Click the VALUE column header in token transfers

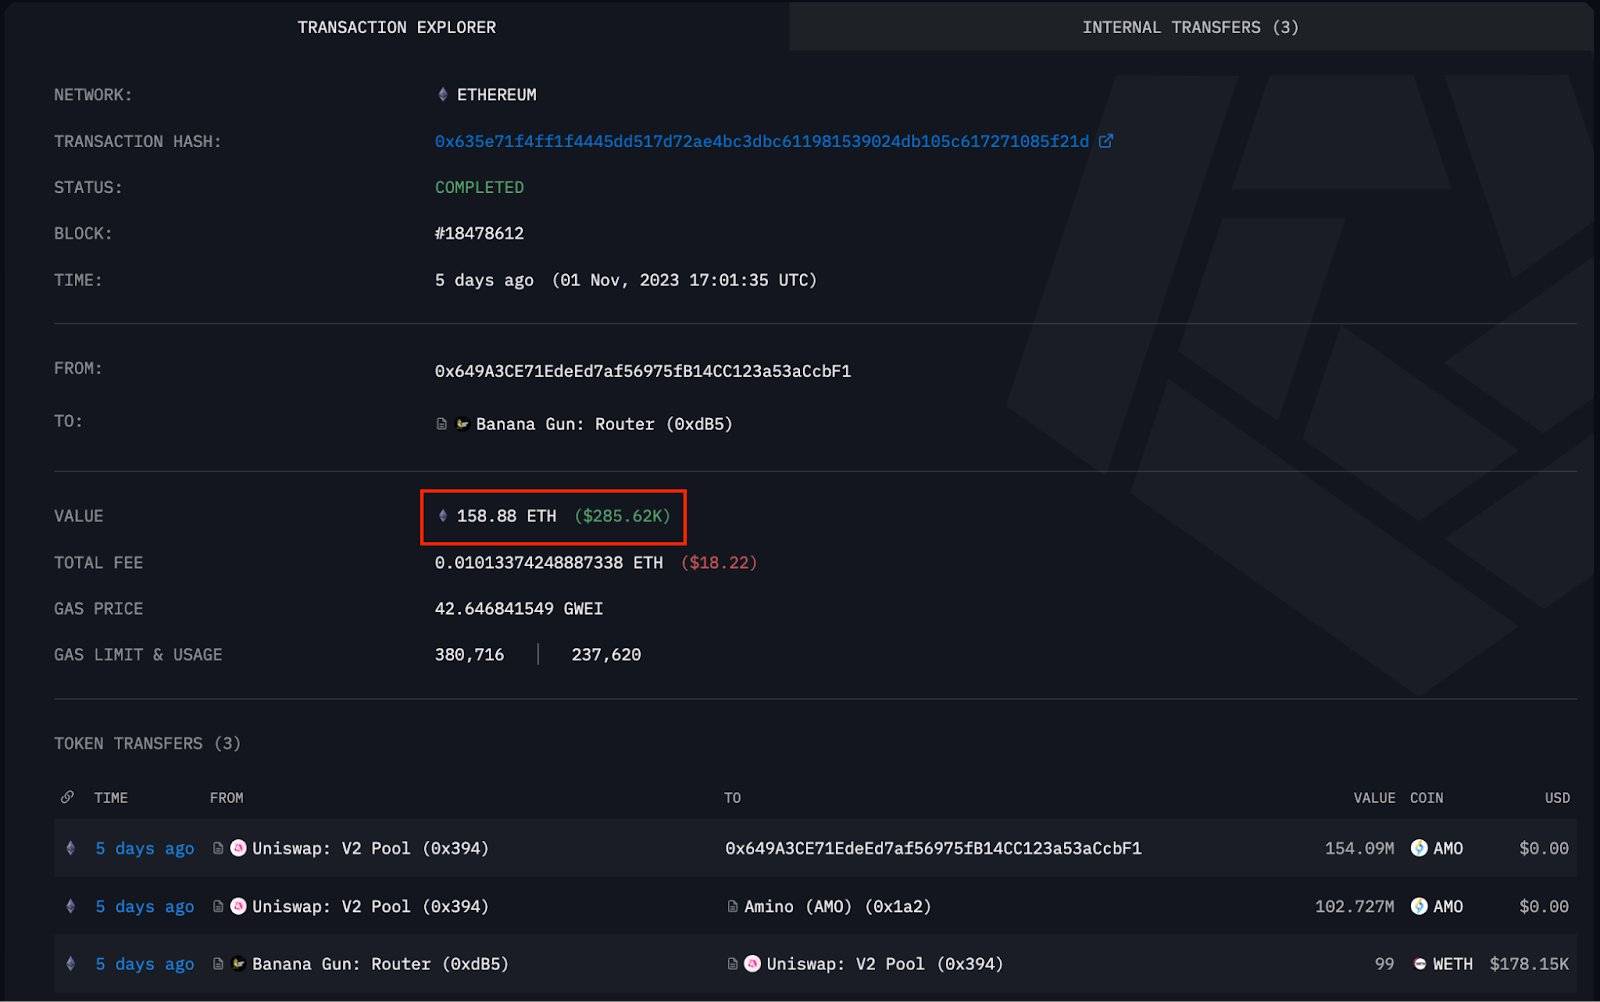click(x=1373, y=797)
